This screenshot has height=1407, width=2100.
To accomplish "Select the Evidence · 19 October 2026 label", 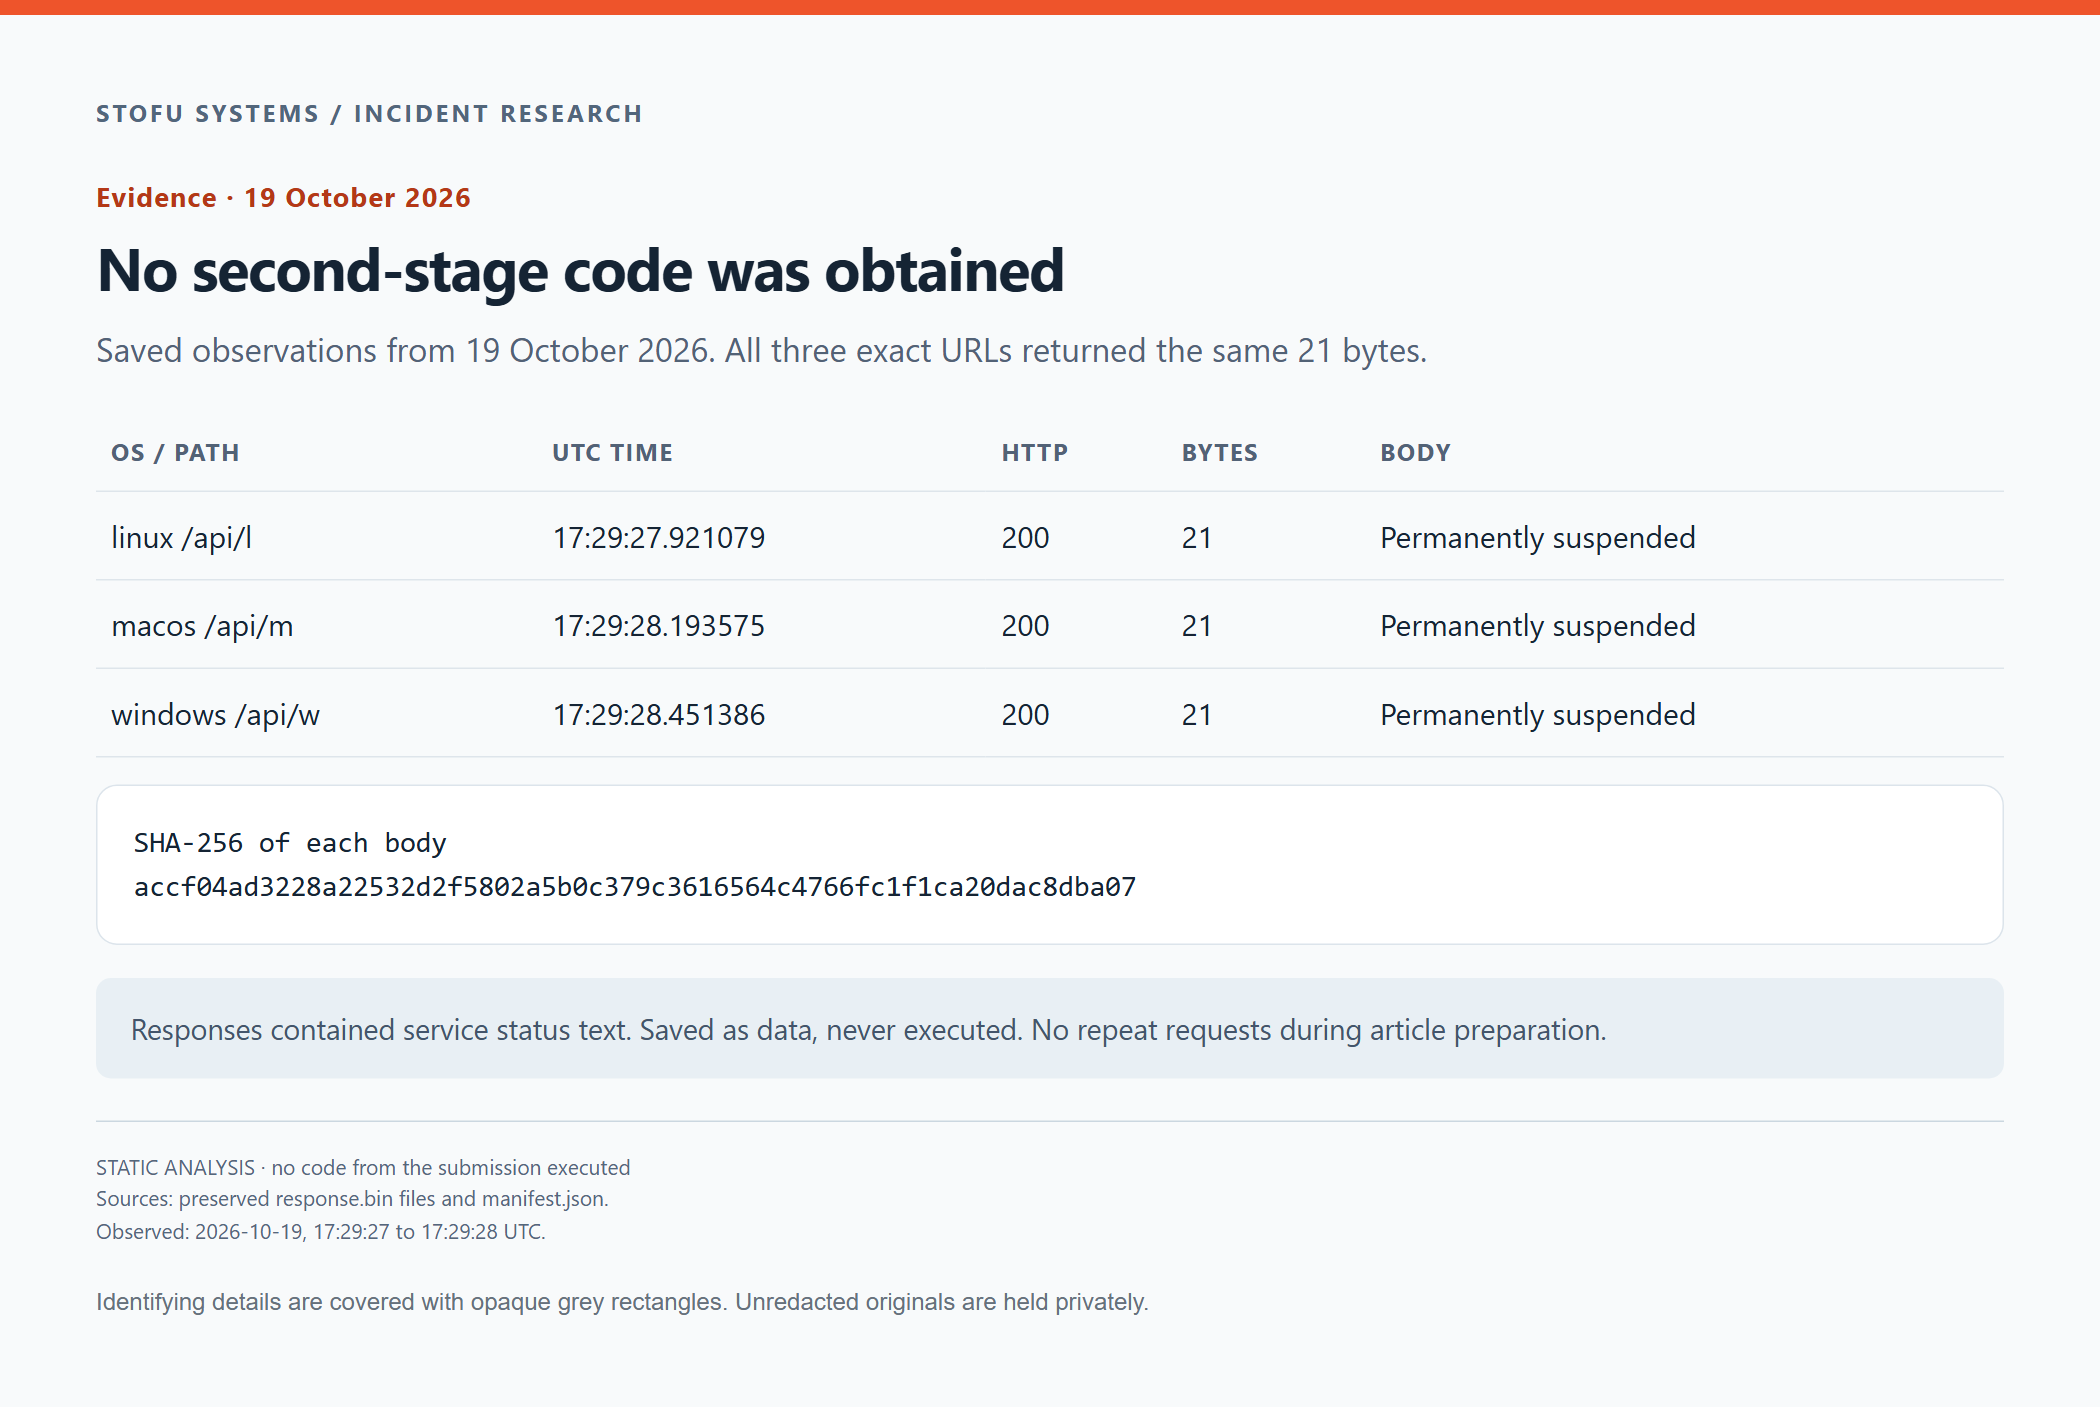I will 283,198.
